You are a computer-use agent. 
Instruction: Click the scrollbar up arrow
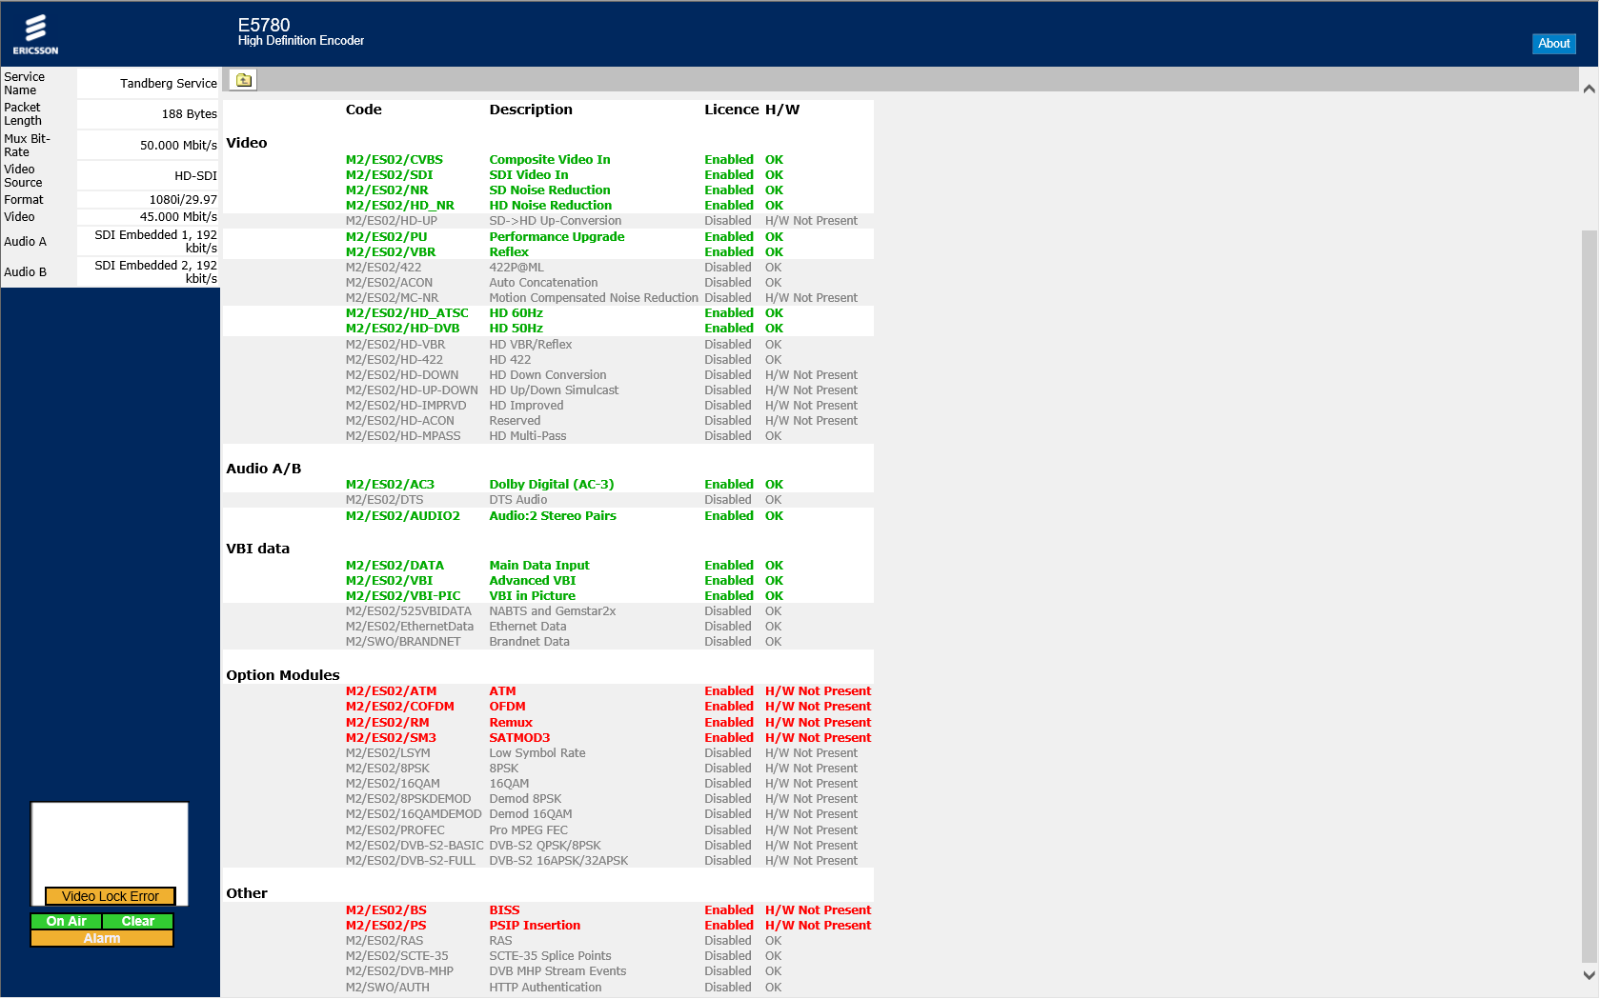(x=1589, y=89)
